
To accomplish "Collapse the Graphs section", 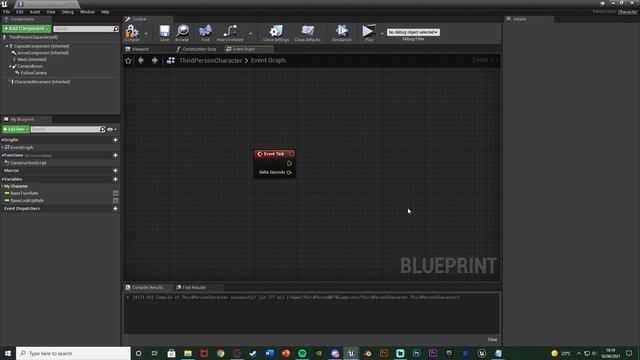I will (3, 140).
